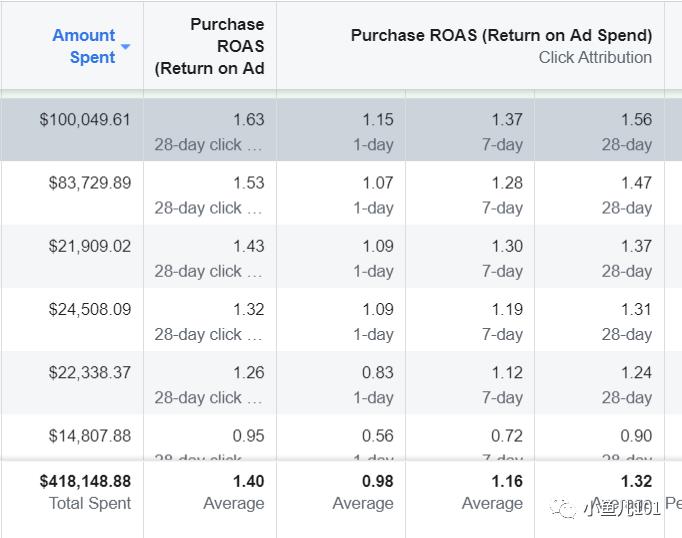Screen dimensions: 682x538
Task: Select the 1.28 seven-day ROAS cell
Action: [x=507, y=183]
